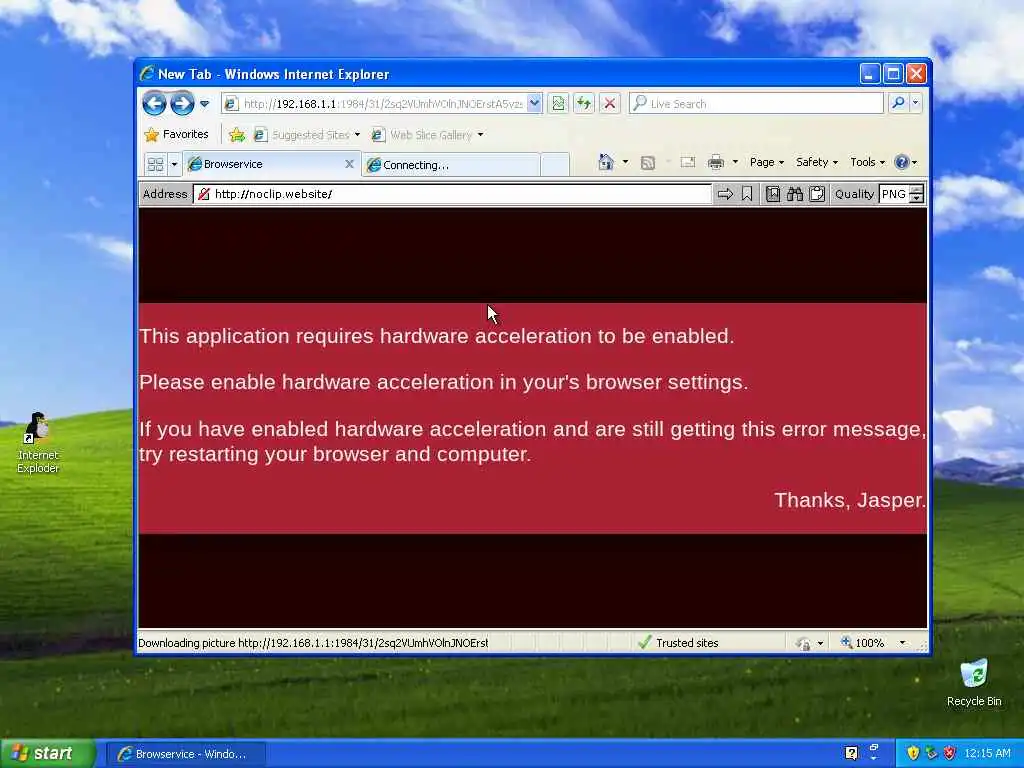Click the 12:15 AM clock in the tray
The height and width of the screenshot is (768, 1024).
click(x=987, y=753)
